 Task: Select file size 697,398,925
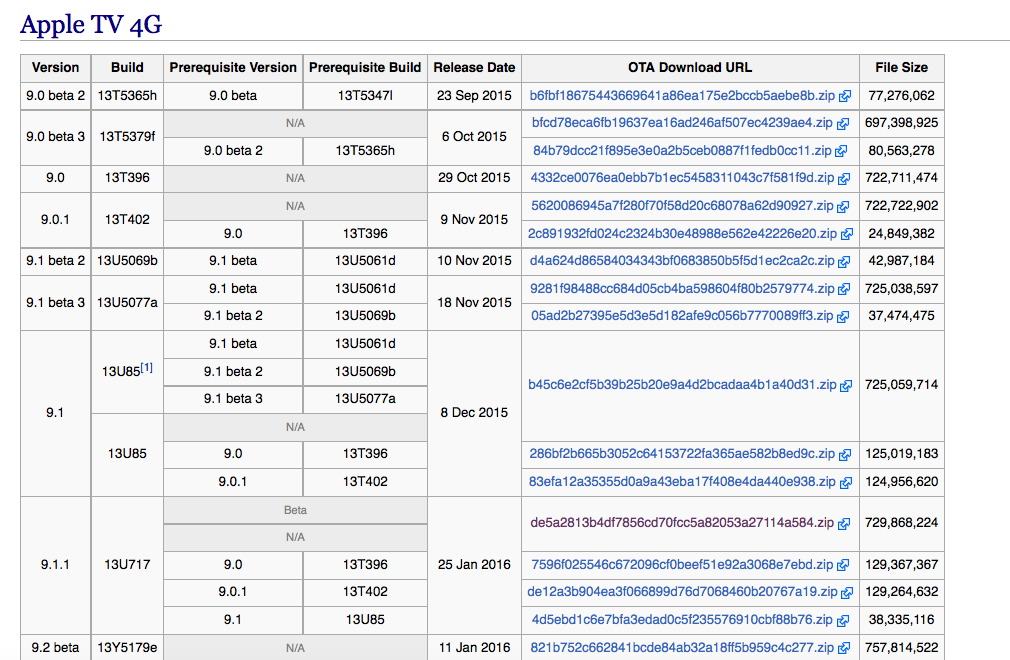901,122
